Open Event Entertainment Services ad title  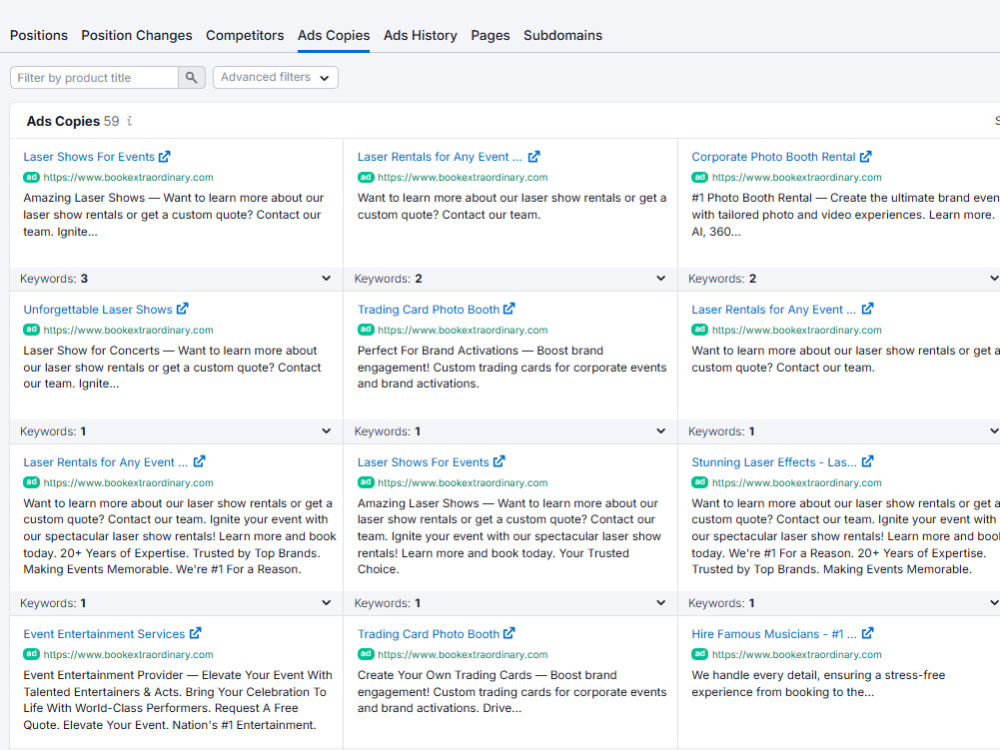pos(104,634)
